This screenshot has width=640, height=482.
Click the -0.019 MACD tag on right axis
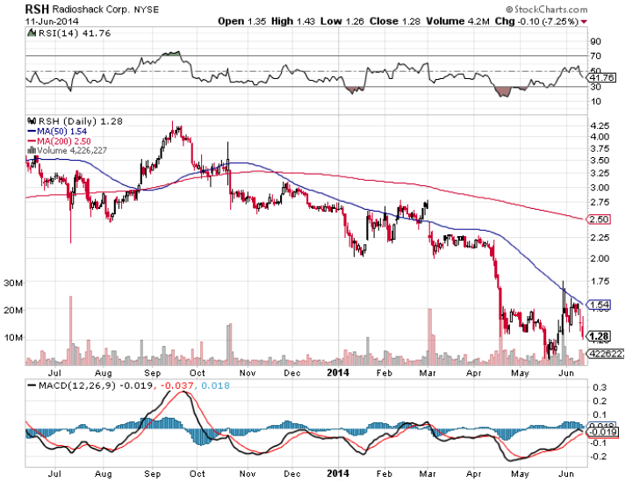click(x=604, y=432)
